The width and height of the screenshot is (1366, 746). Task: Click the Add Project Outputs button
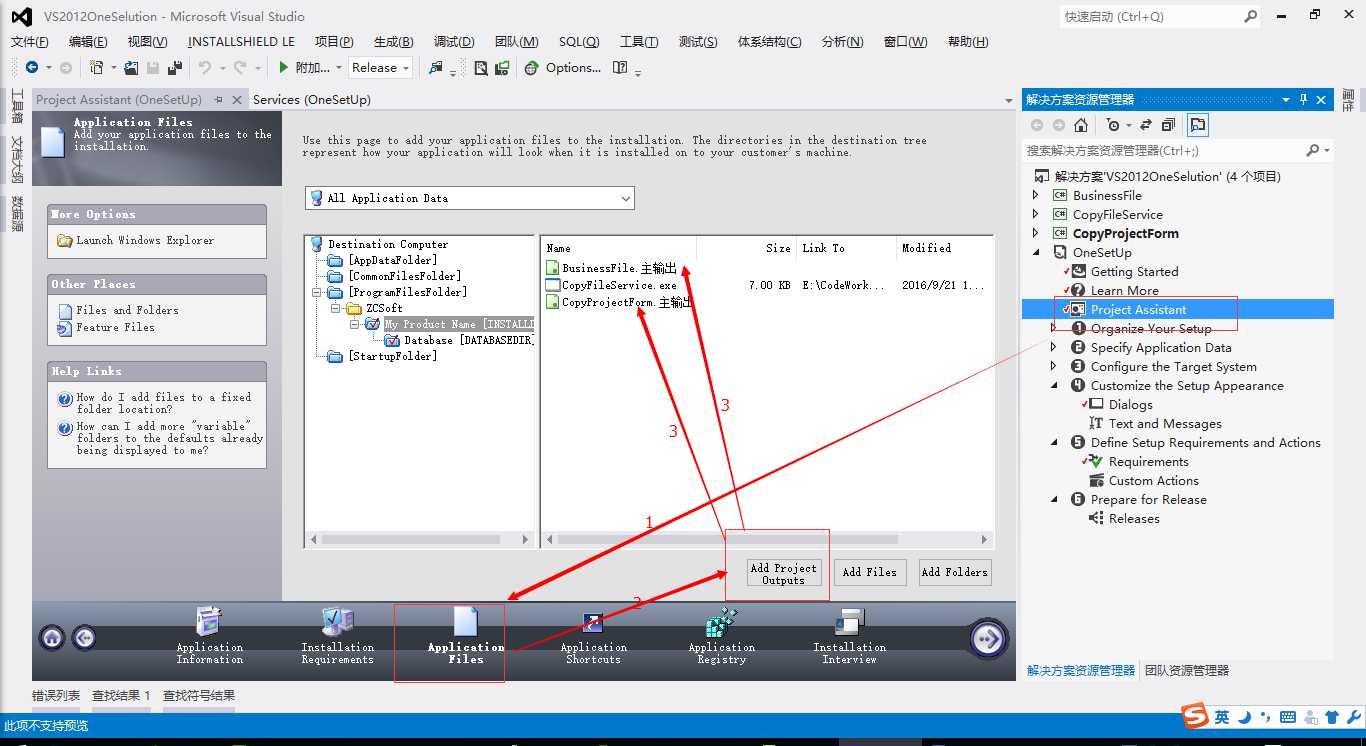(x=784, y=573)
